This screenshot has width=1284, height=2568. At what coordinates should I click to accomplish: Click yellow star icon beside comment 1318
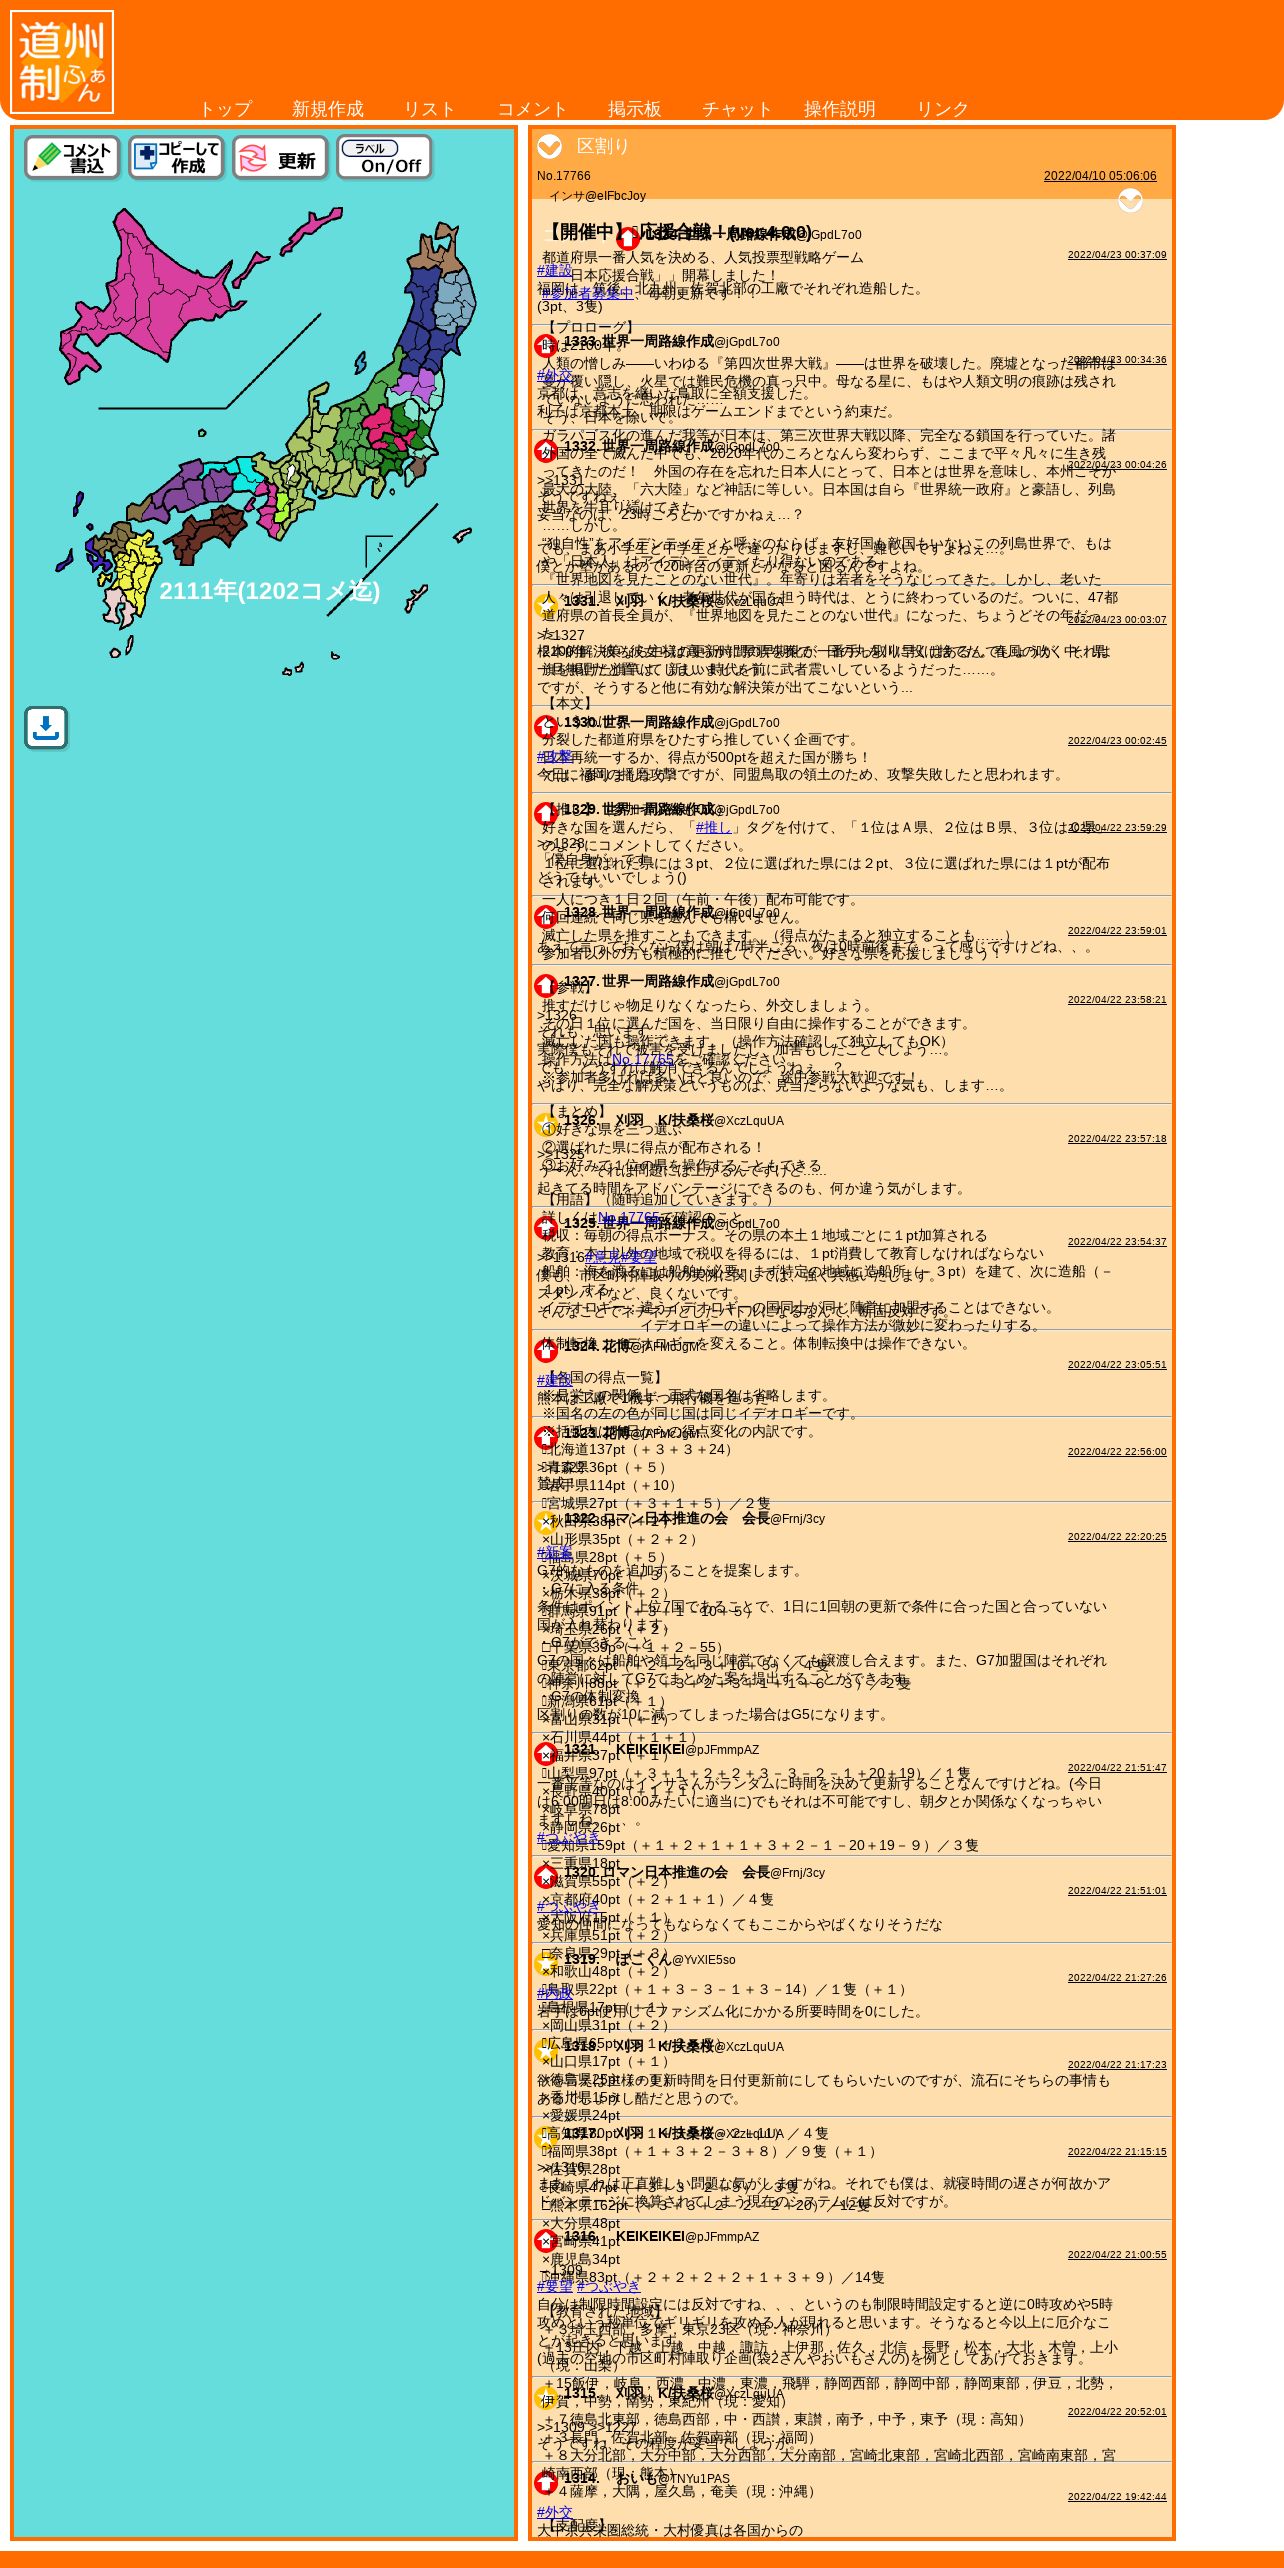tap(545, 2050)
